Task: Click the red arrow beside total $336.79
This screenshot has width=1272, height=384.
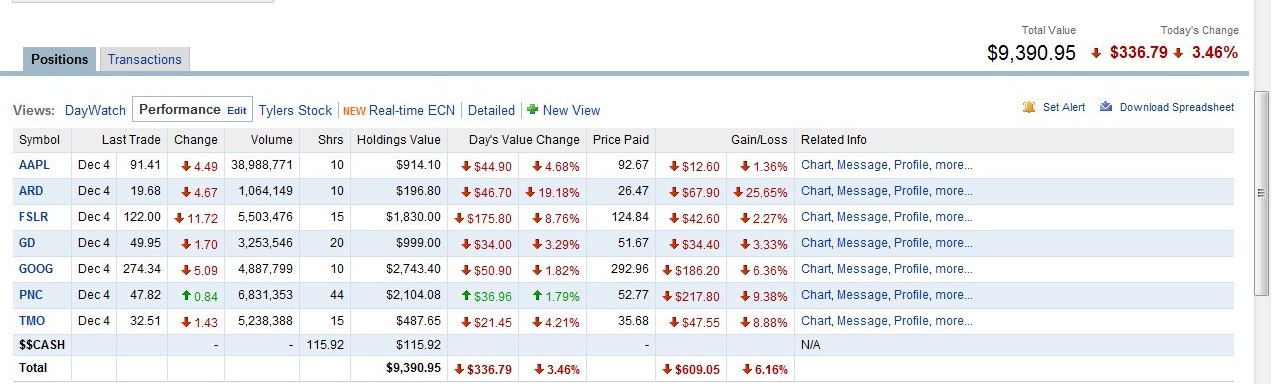Action: tap(459, 369)
